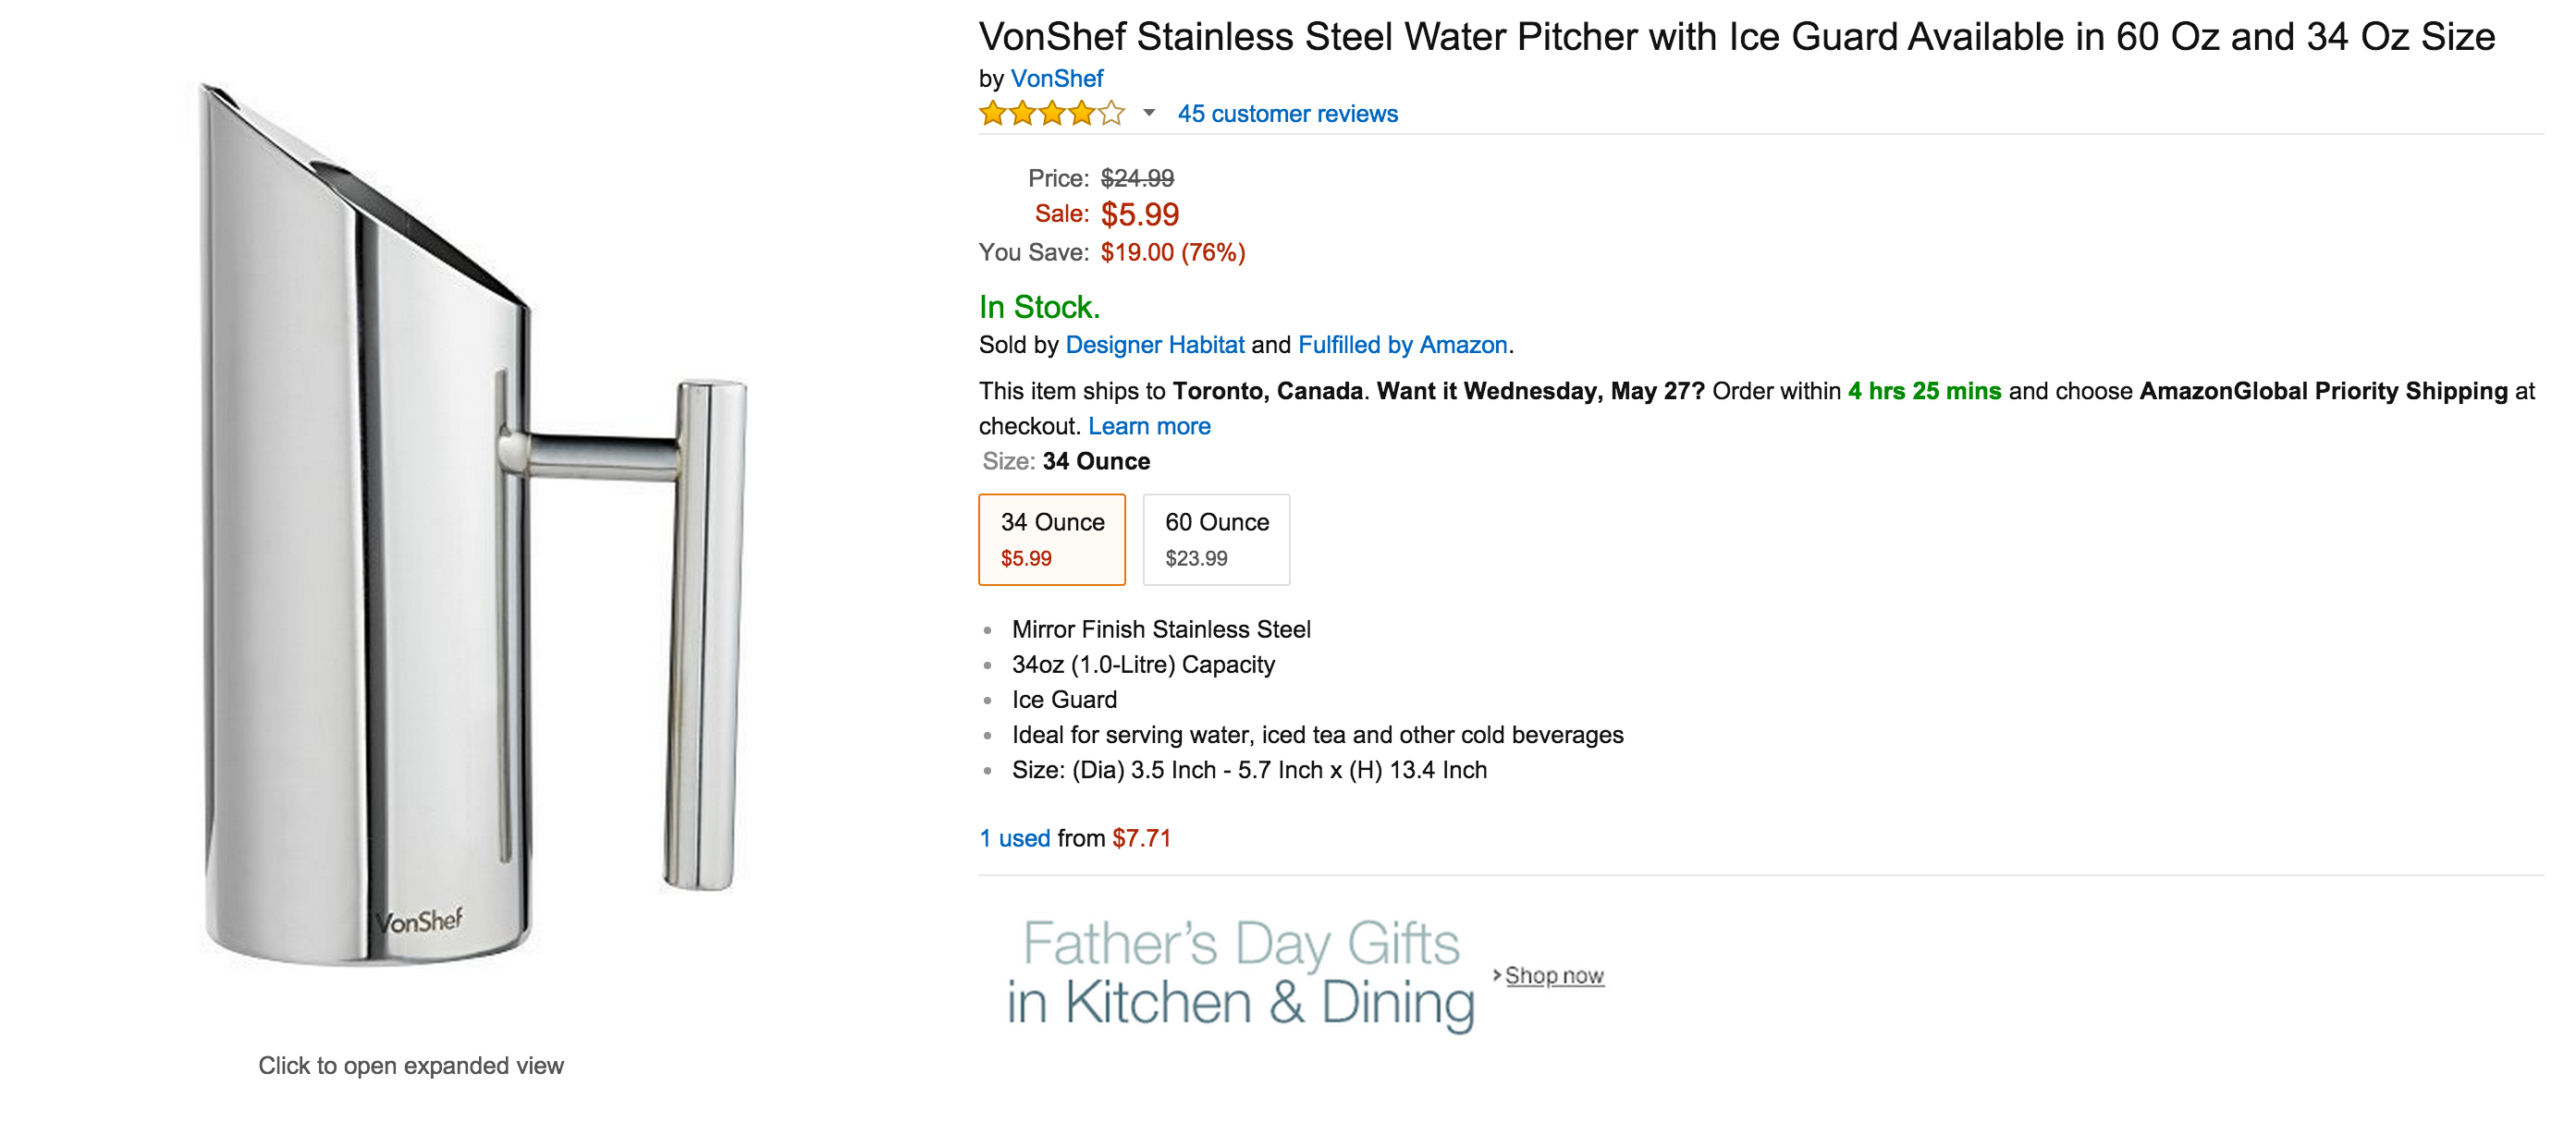Viewport: 2576px width, 1122px height.
Task: Open the Father's Day Gifts banner
Action: [1240, 972]
